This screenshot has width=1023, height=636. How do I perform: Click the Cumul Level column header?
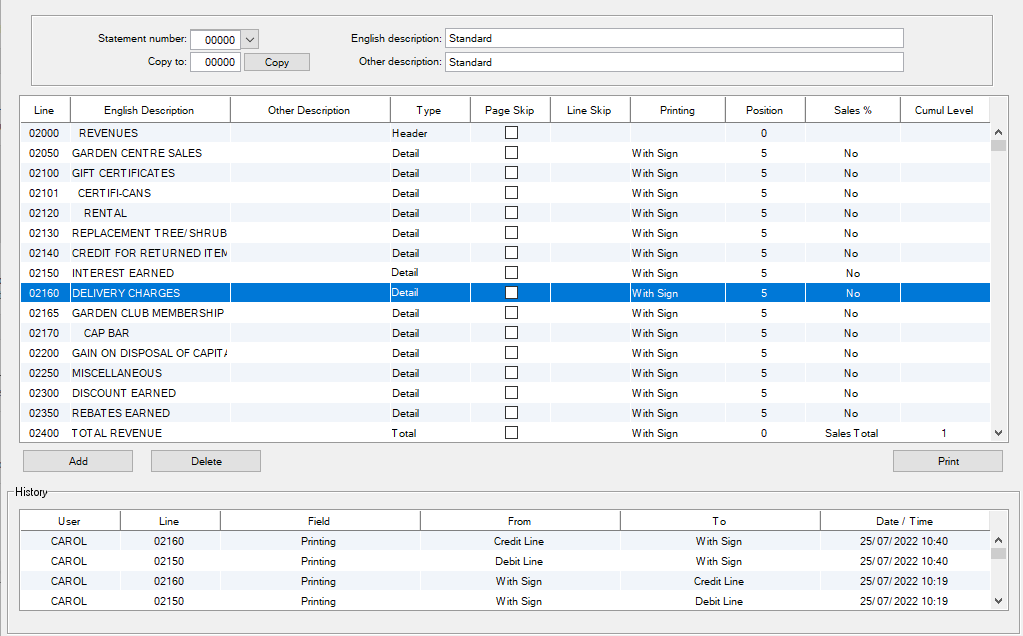pyautogui.click(x=944, y=110)
